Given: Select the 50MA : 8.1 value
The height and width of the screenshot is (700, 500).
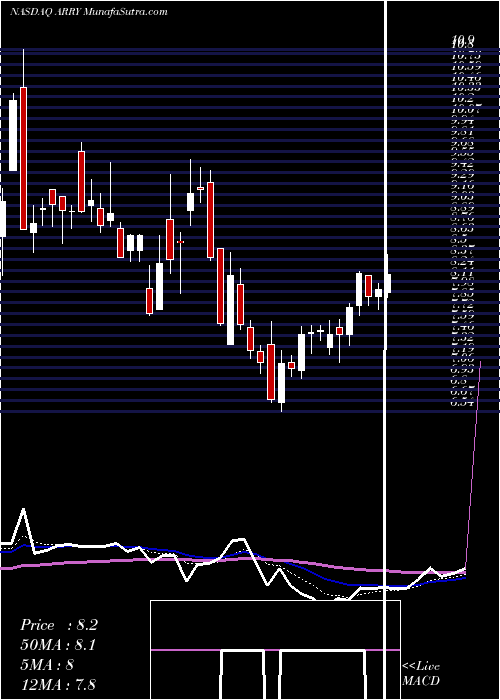Looking at the screenshot, I should (x=58, y=645).
